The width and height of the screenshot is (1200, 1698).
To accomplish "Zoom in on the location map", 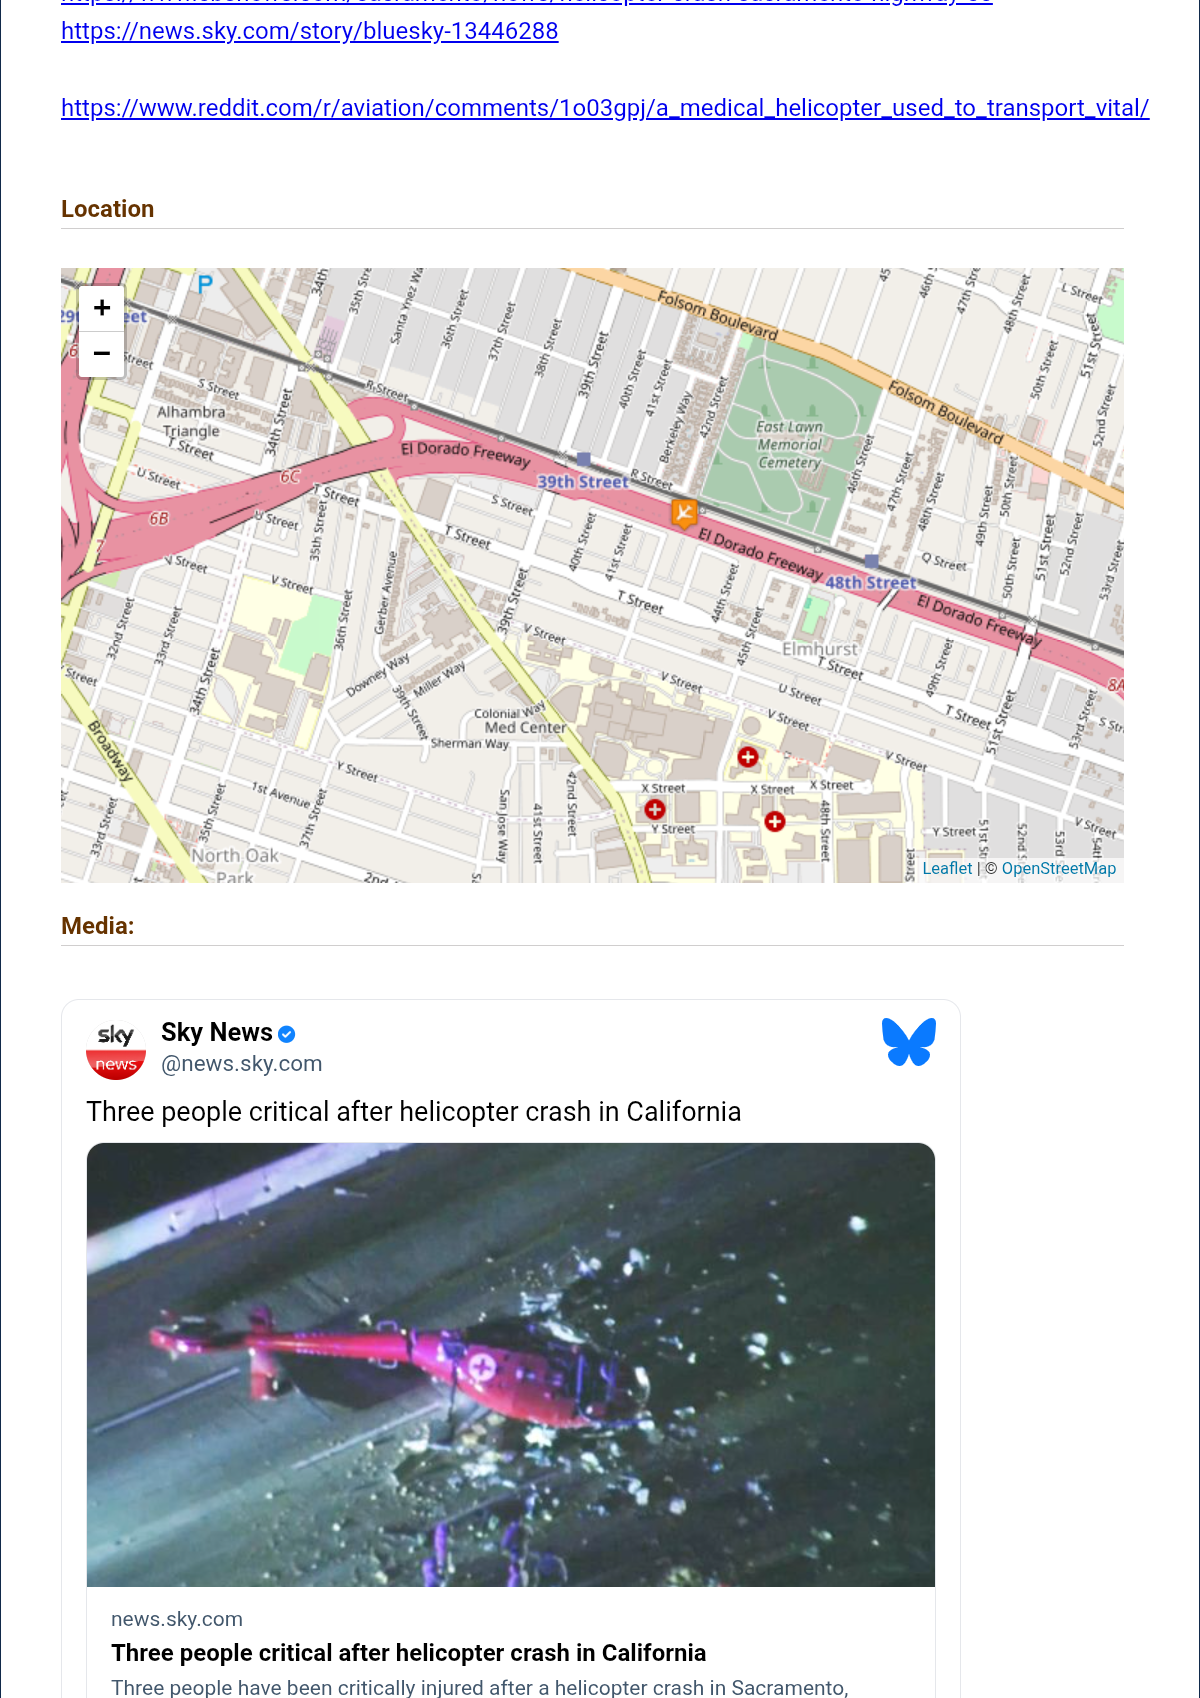I will pos(101,308).
